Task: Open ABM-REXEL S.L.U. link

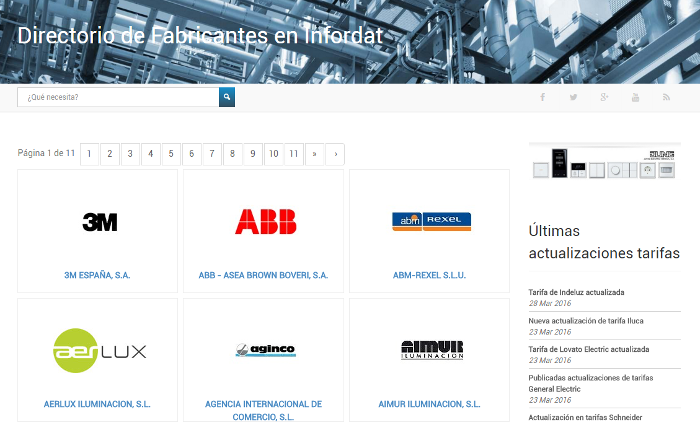Action: click(x=429, y=275)
